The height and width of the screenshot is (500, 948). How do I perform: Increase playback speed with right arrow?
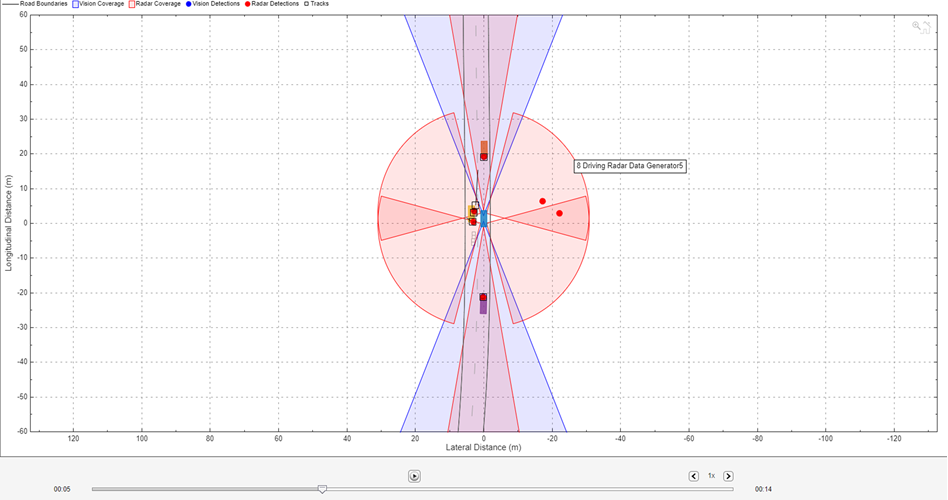tap(728, 476)
